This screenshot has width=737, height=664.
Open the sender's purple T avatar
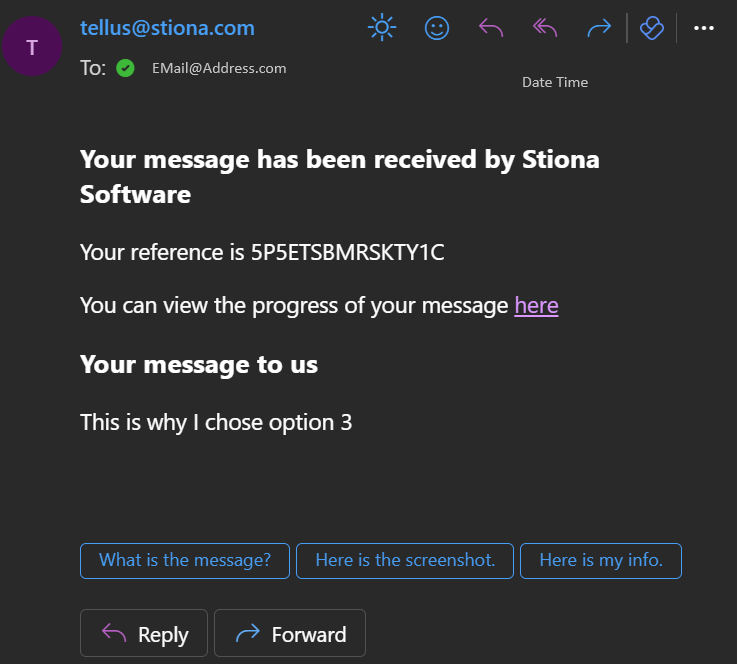click(33, 46)
